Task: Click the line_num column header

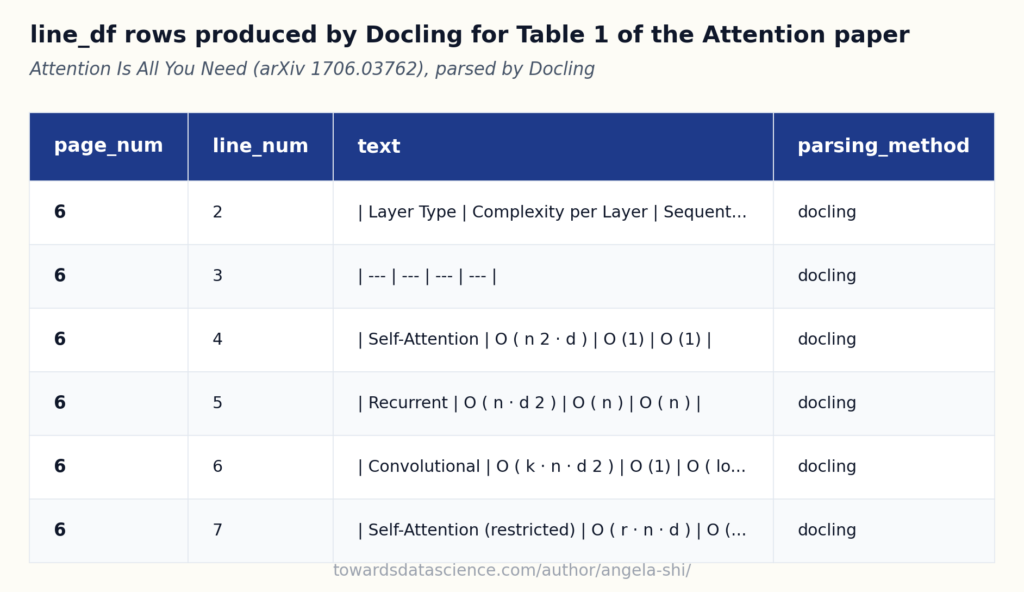Action: point(260,146)
